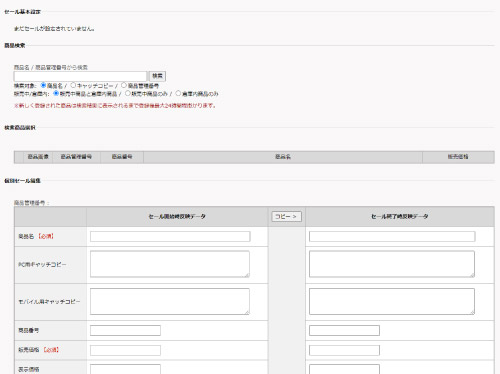Click the 商品名 column header in results table
This screenshot has height=374, width=500.
click(x=283, y=157)
